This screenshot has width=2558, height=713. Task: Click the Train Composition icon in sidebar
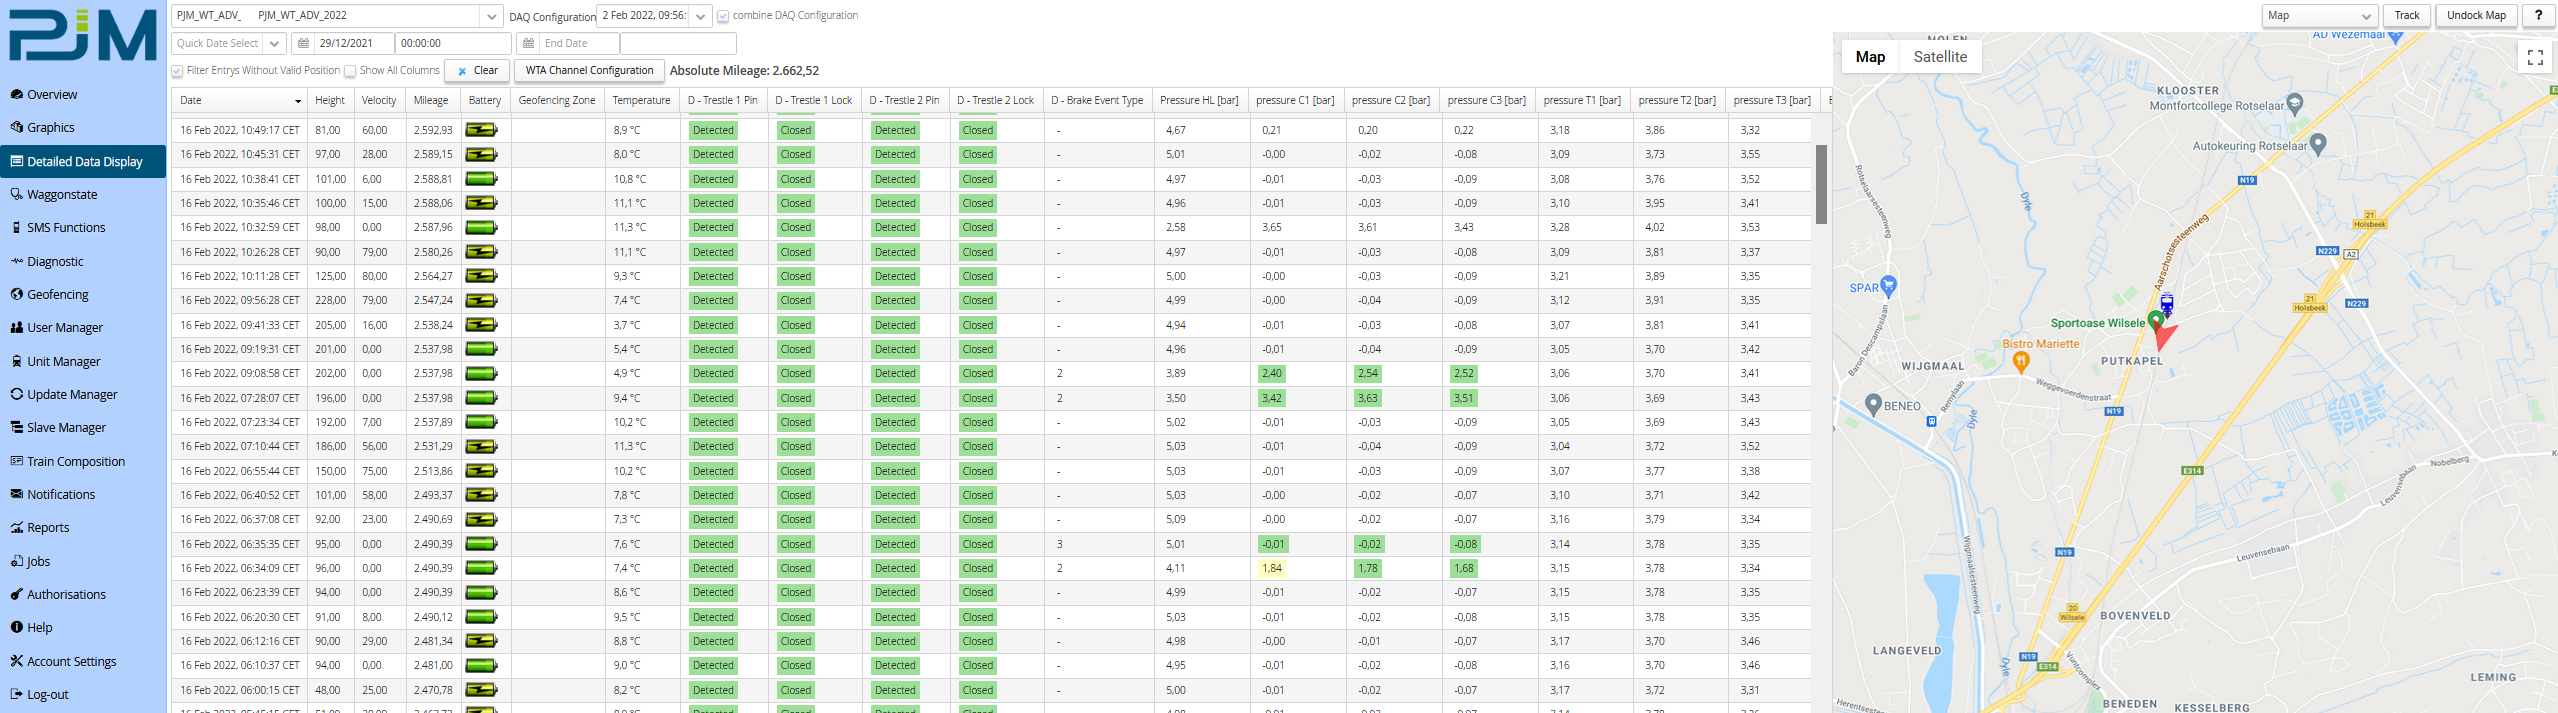pos(16,461)
